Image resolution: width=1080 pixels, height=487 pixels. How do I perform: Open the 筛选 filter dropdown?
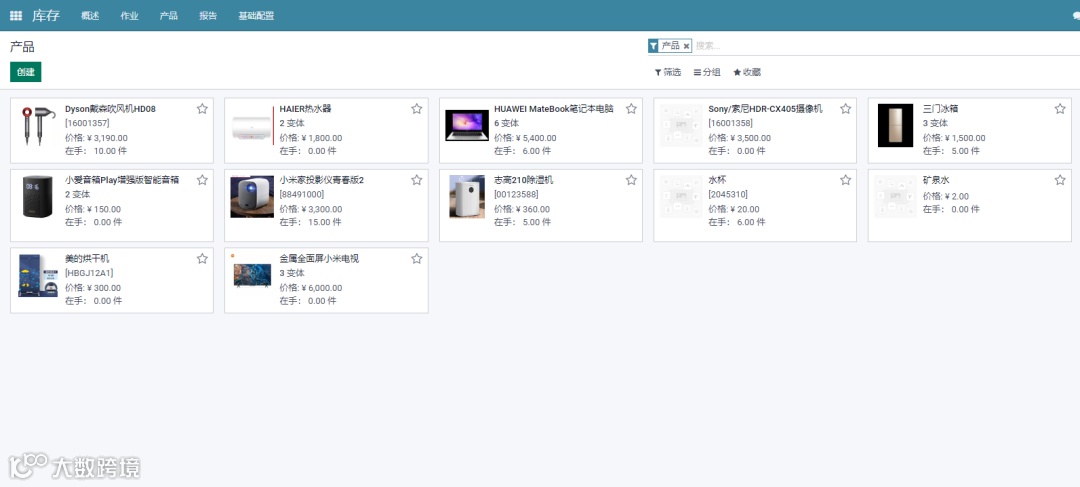[667, 72]
